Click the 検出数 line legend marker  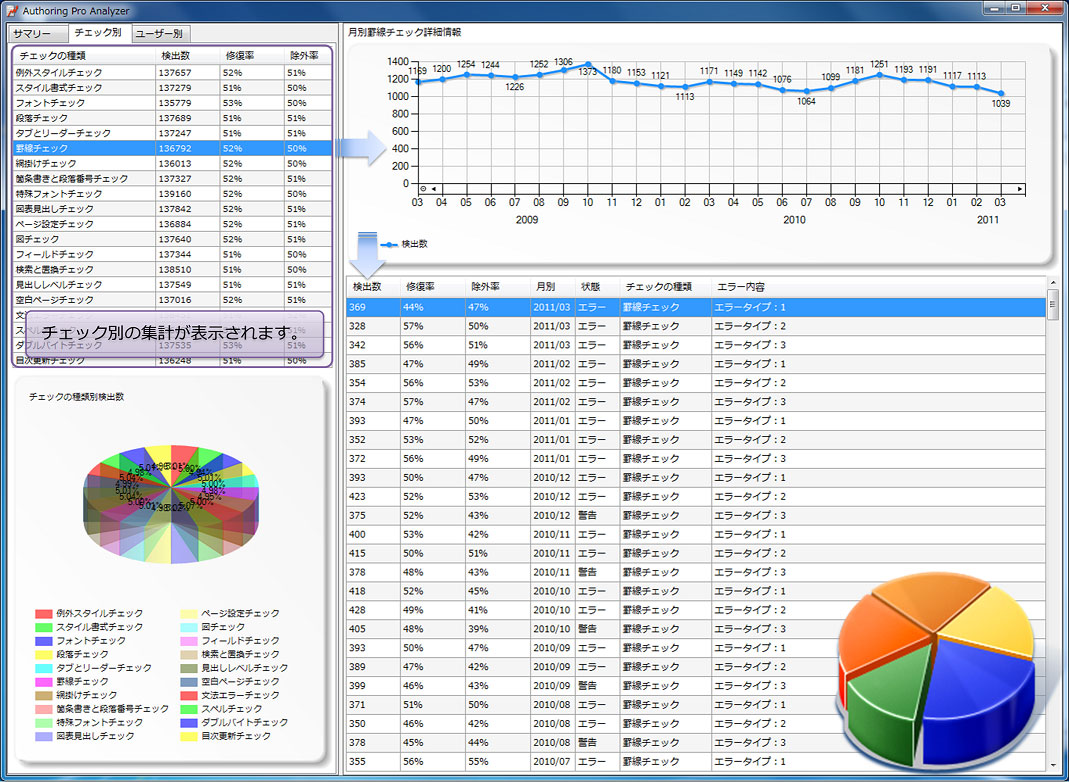click(389, 243)
